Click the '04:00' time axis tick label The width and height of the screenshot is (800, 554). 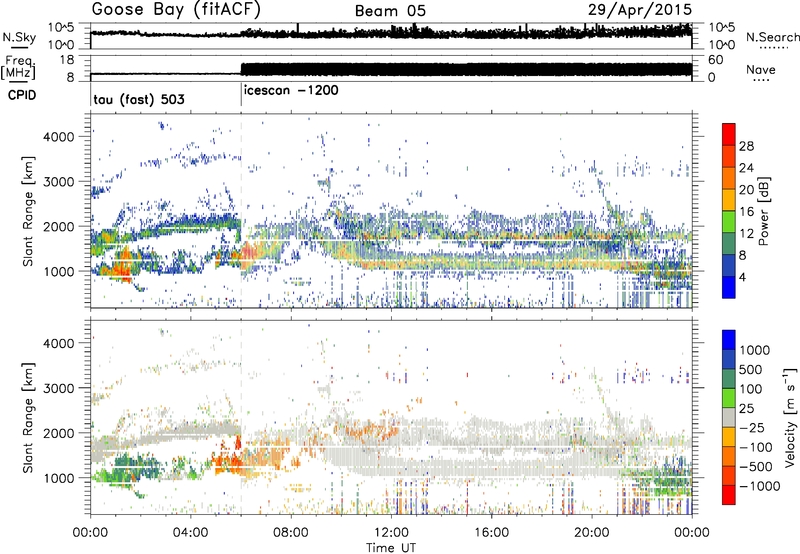(190, 533)
